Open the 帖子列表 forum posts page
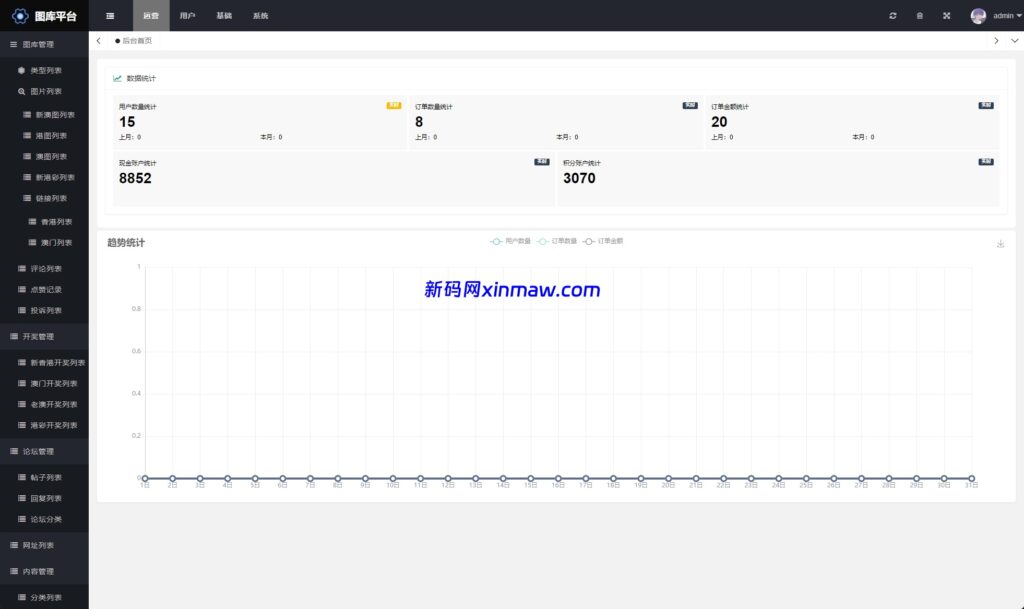Image resolution: width=1024 pixels, height=609 pixels. coord(47,477)
